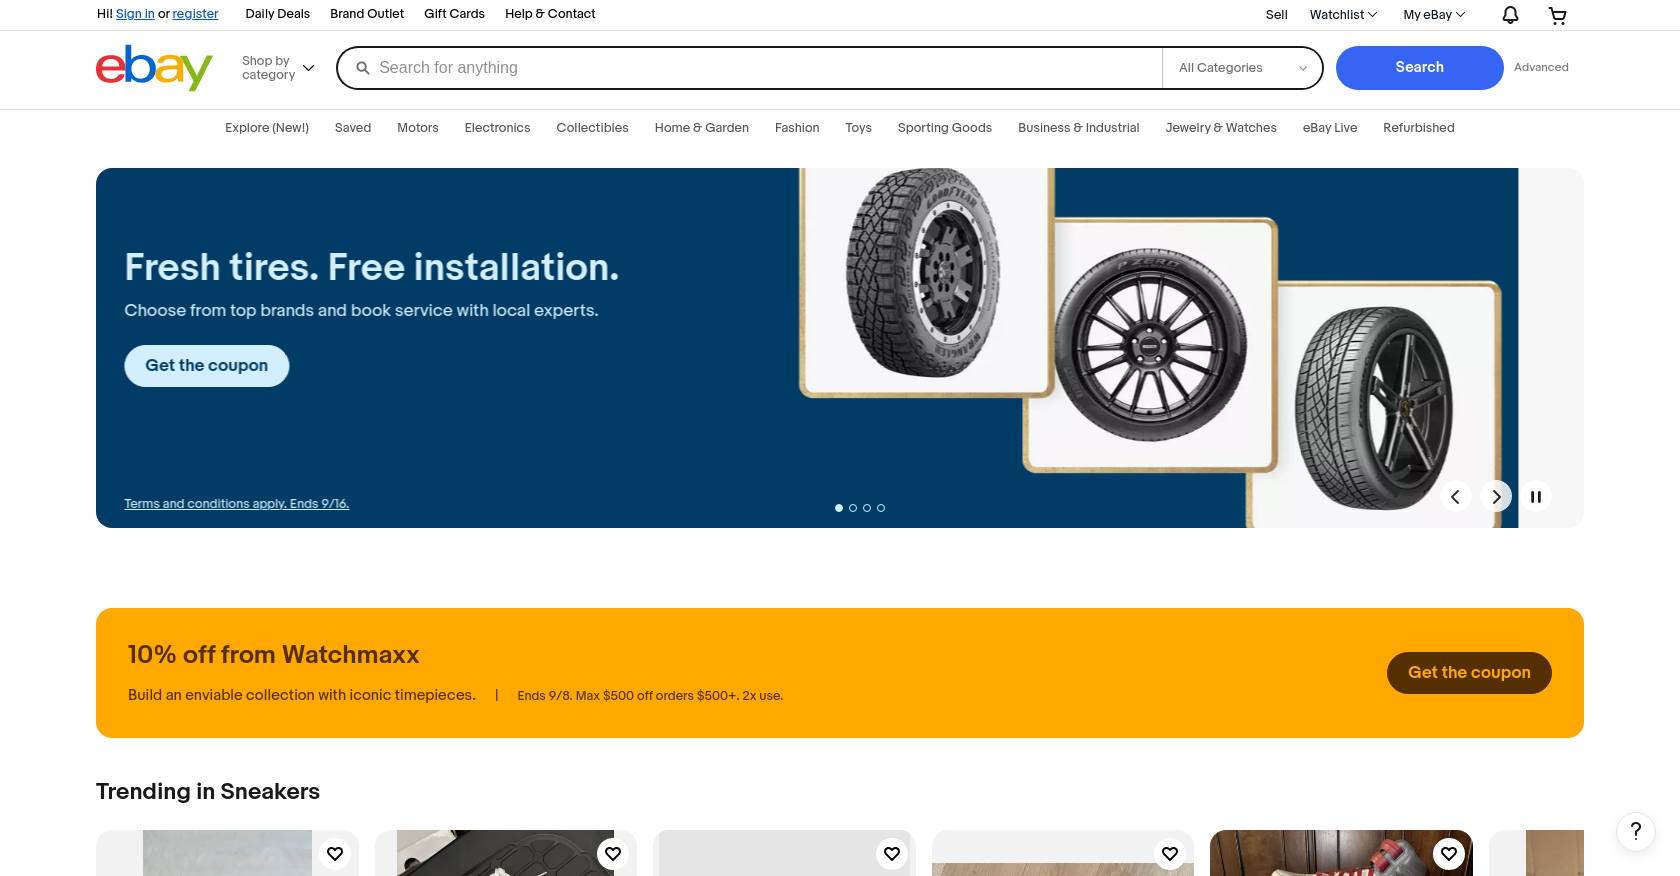Click the Sell link
Viewport: 1680px width, 876px height.
(x=1276, y=15)
